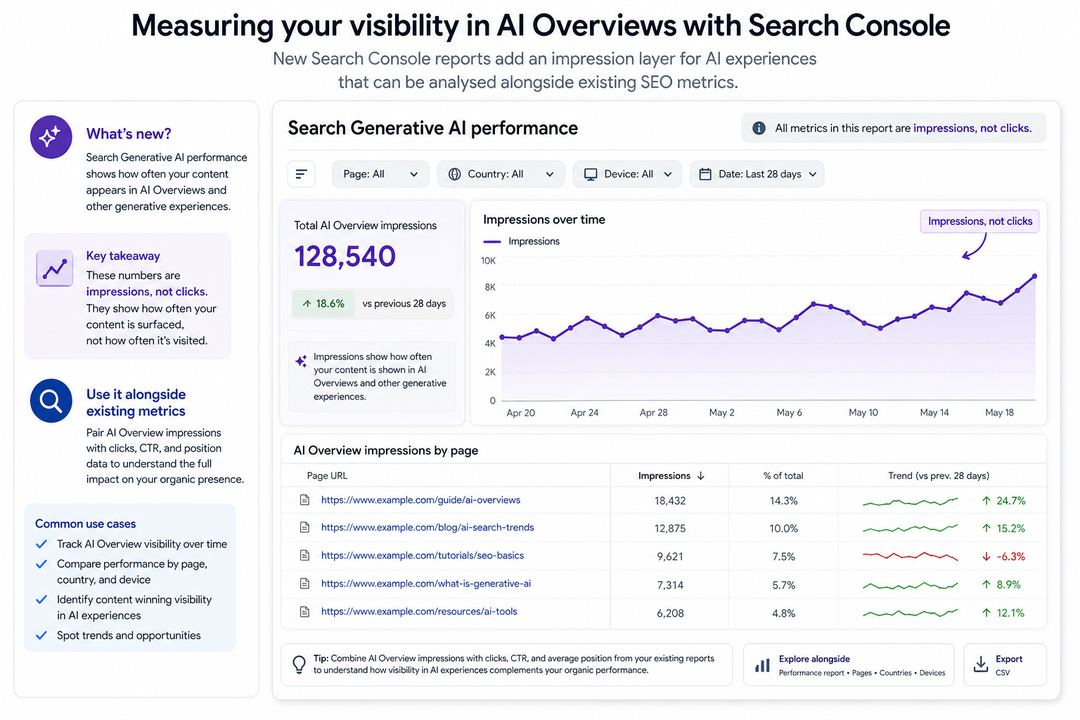Click the 8.9% trend value
The image size is (1080, 720).
pos(1008,585)
